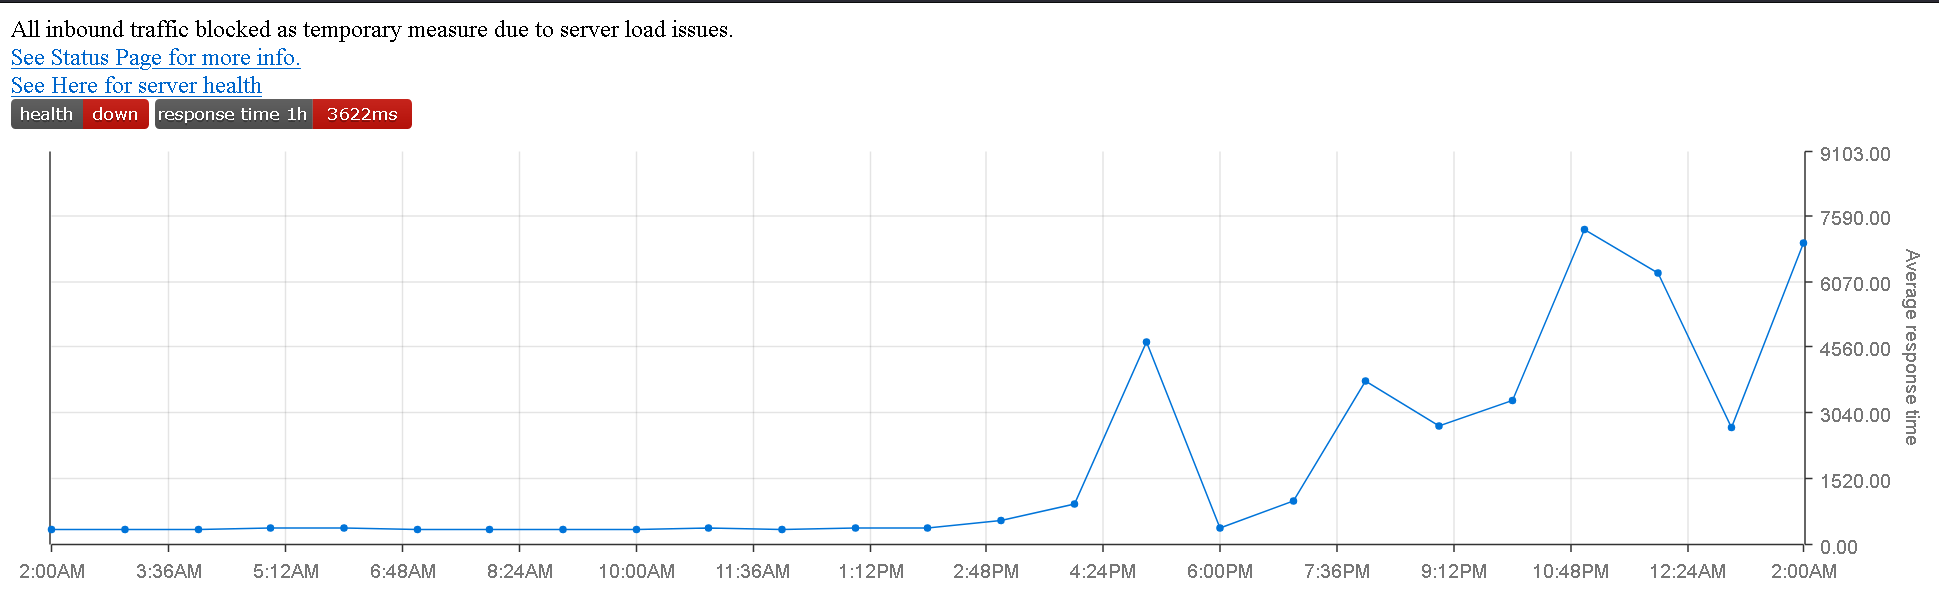1939x606 pixels.
Task: Click the health down badge
Action: (x=80, y=114)
